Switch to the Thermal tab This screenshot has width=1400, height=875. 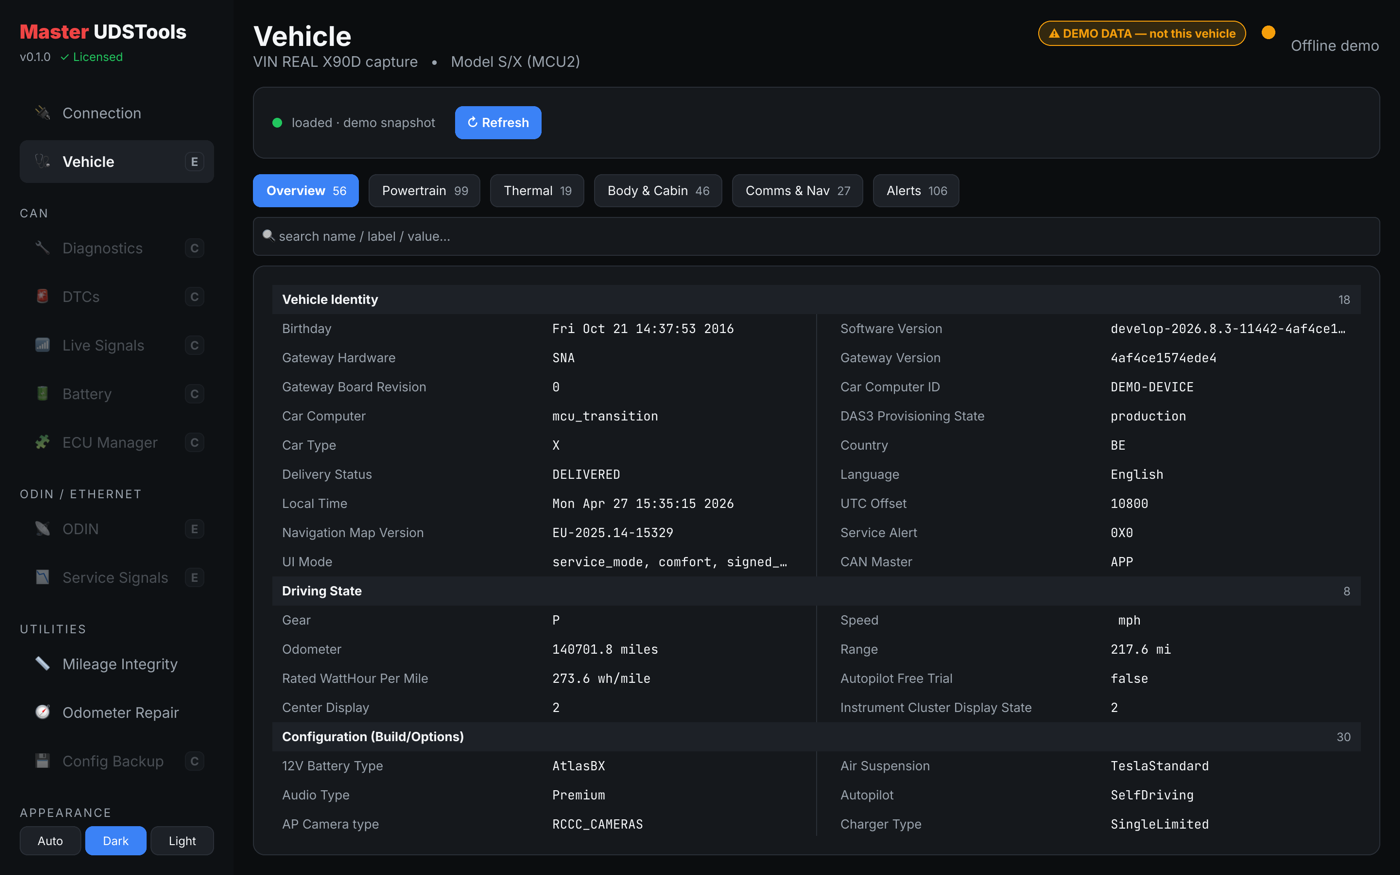(537, 190)
